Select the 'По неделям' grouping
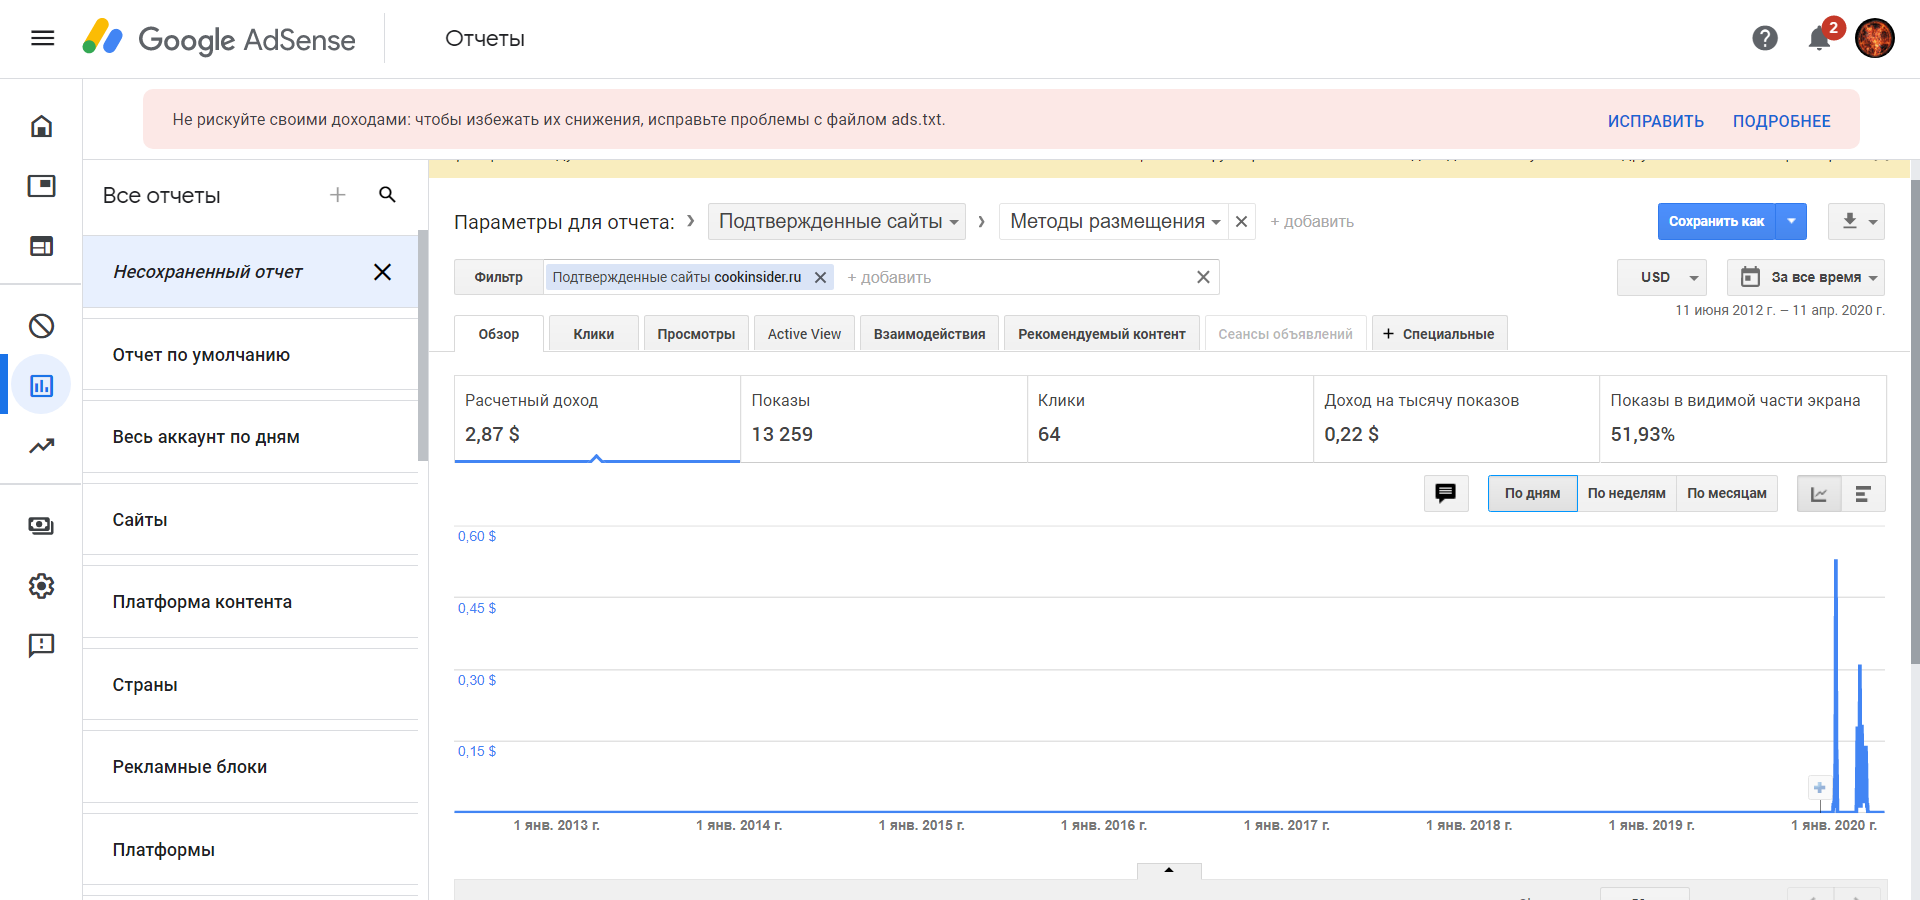The height and width of the screenshot is (900, 1920). [1626, 493]
